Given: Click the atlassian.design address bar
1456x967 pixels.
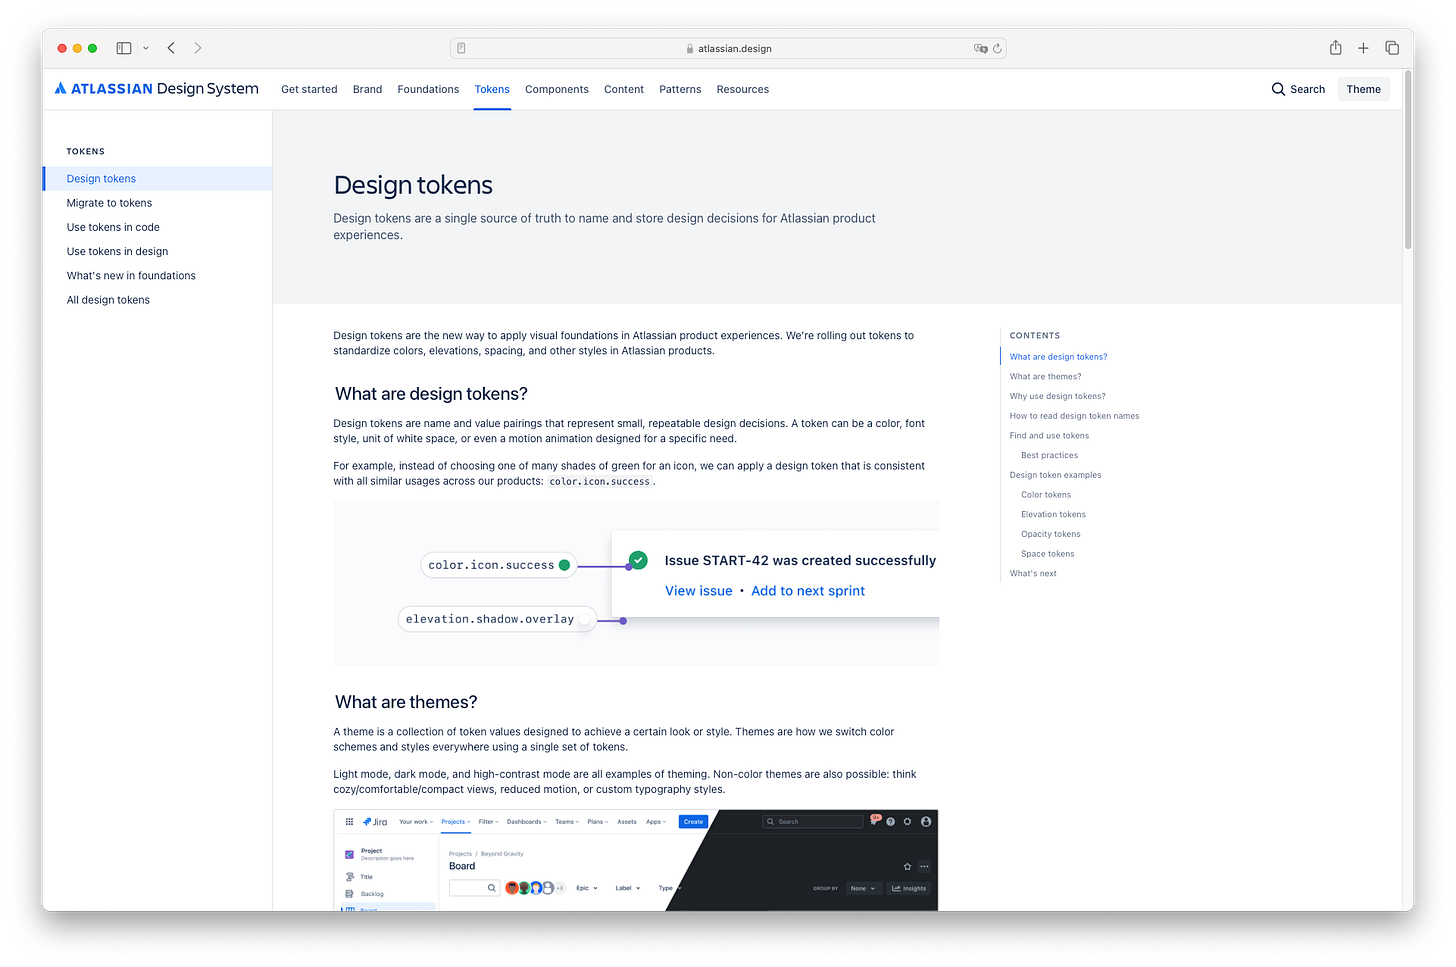Looking at the screenshot, I should [x=728, y=48].
